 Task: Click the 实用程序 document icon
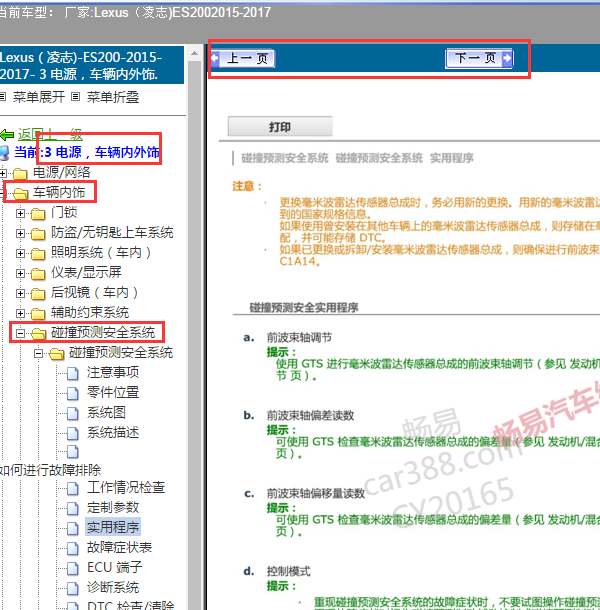(72, 528)
